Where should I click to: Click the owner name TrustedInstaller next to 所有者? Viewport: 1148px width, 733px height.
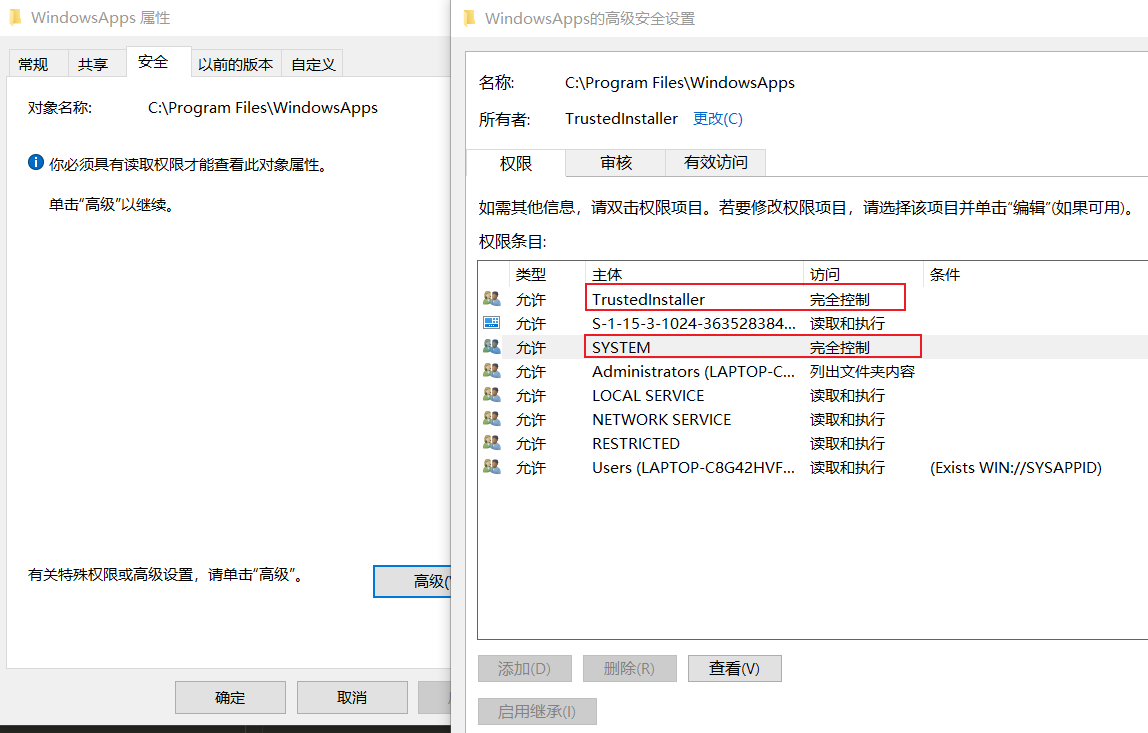(621, 119)
